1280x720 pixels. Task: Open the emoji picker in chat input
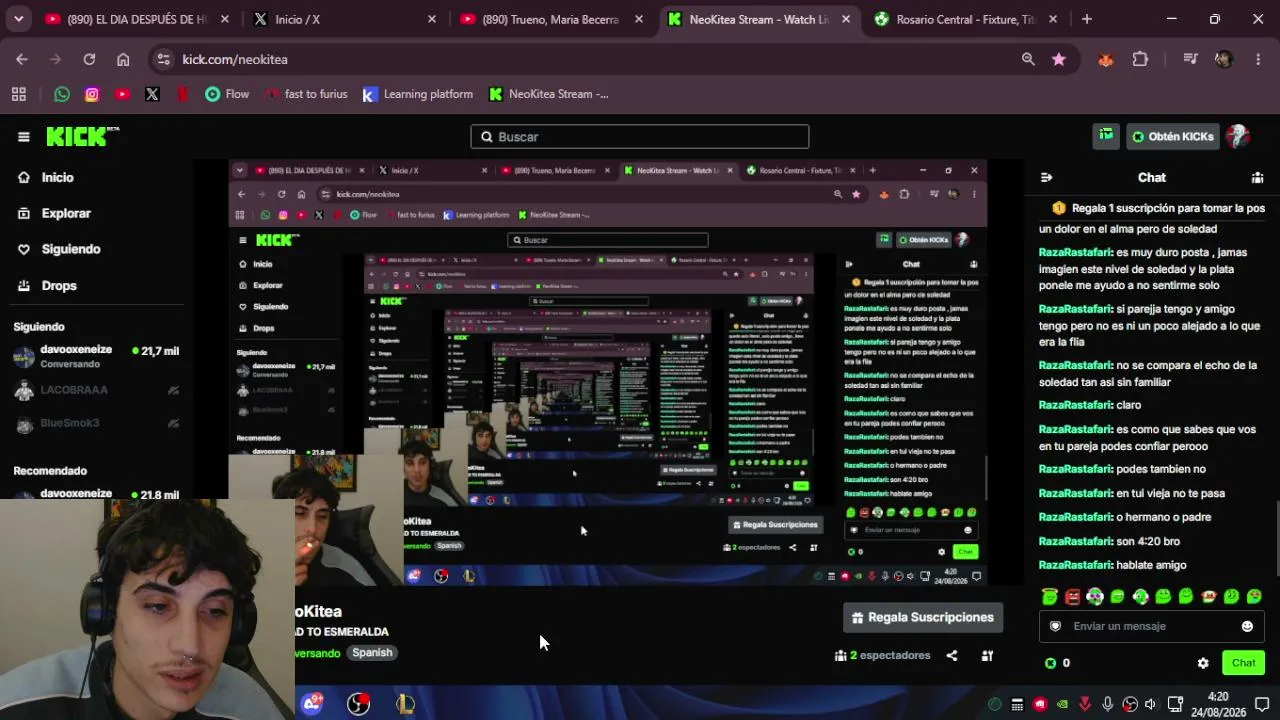point(1247,626)
